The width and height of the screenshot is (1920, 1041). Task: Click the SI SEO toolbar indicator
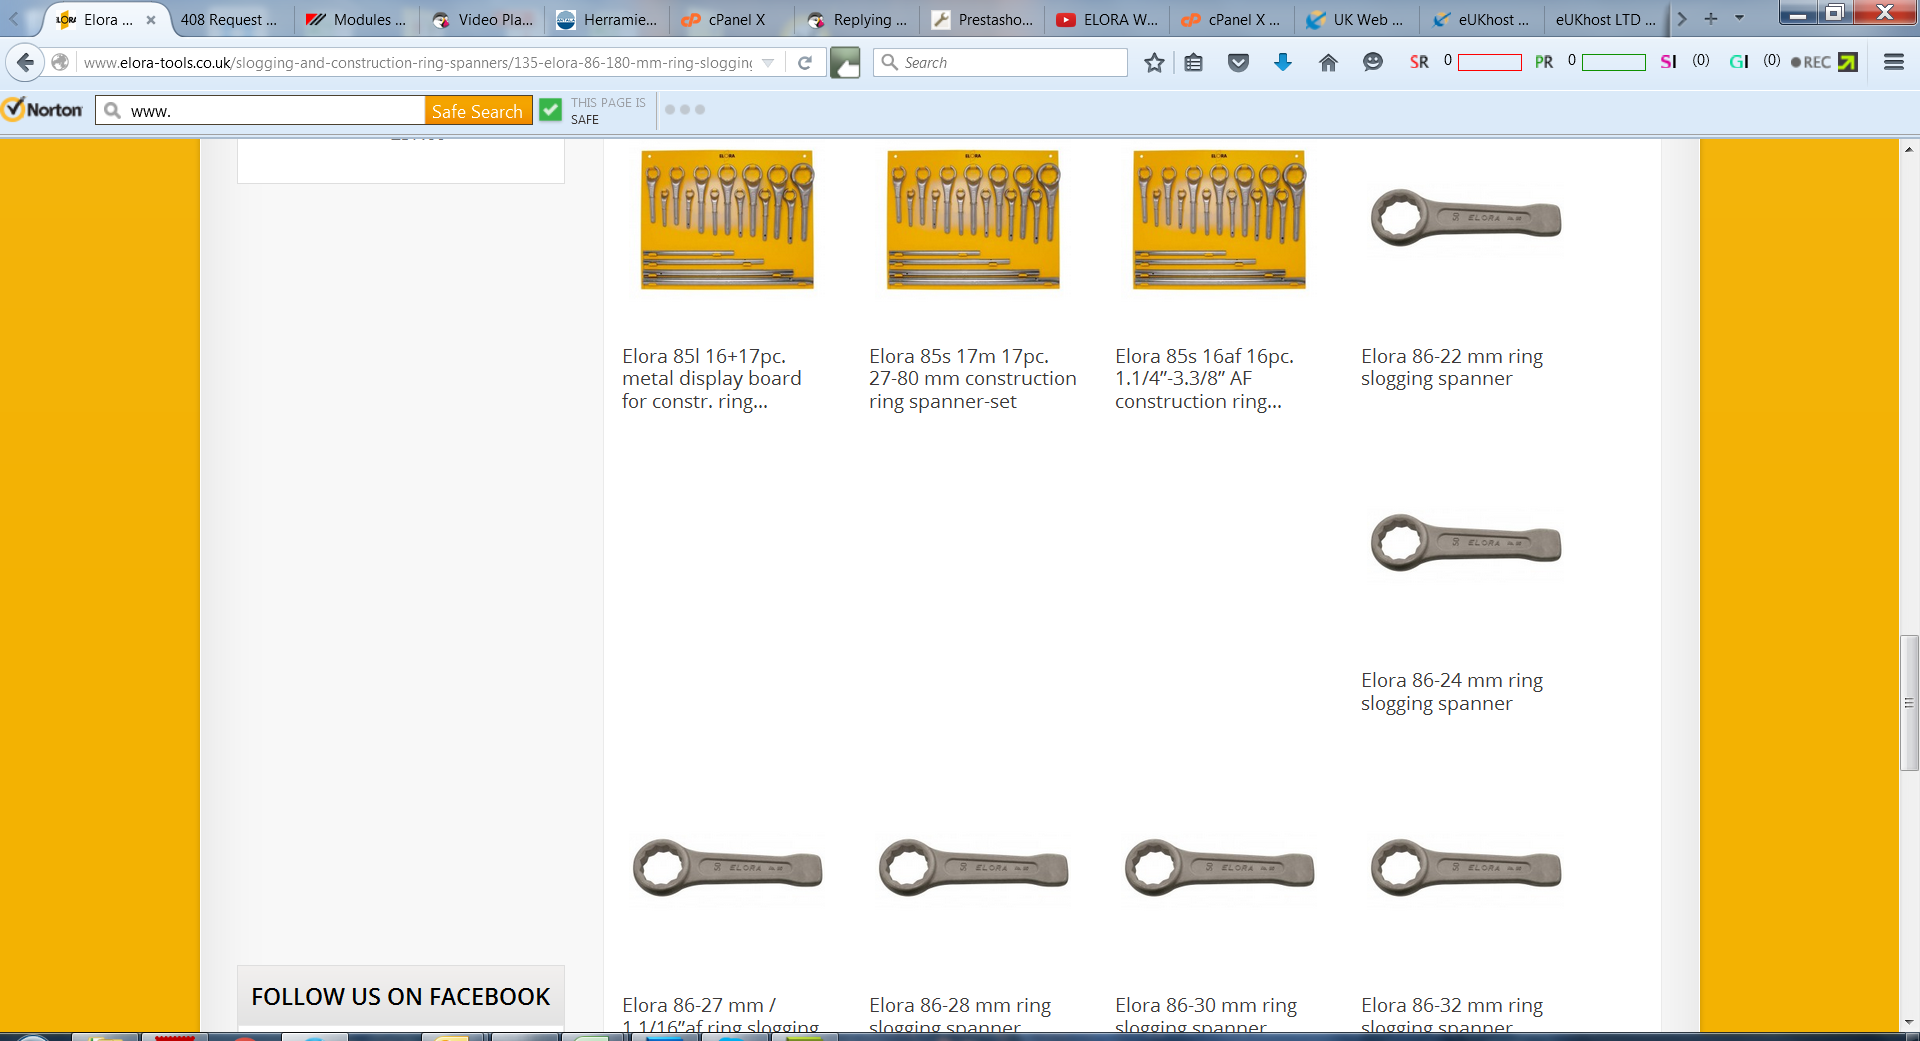1668,62
